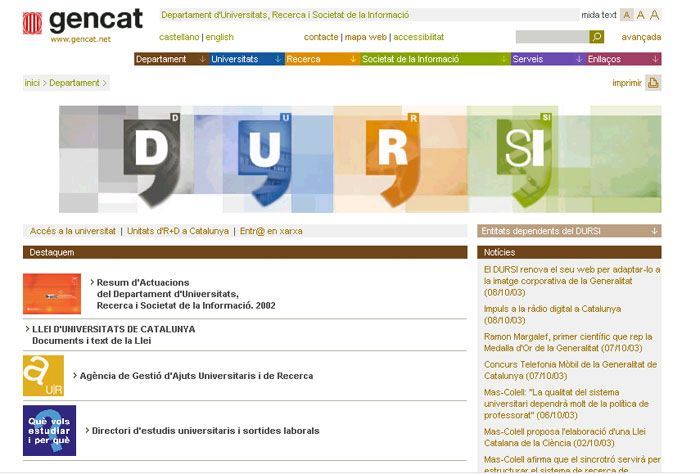
Task: Open Mas-Colell sincrotró news item
Action: (572, 464)
